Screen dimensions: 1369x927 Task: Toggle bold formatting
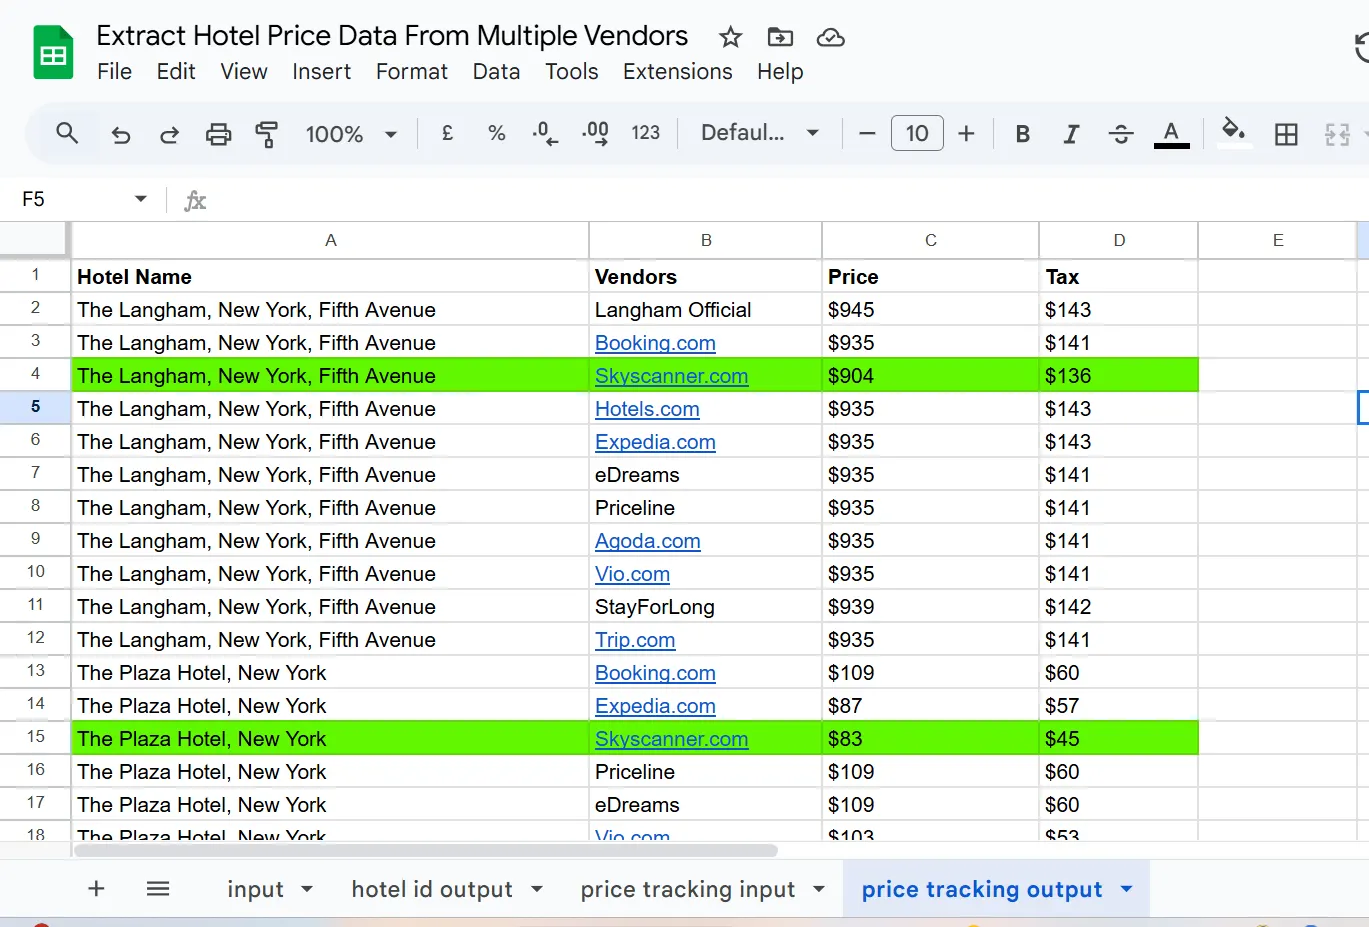pyautogui.click(x=1022, y=134)
